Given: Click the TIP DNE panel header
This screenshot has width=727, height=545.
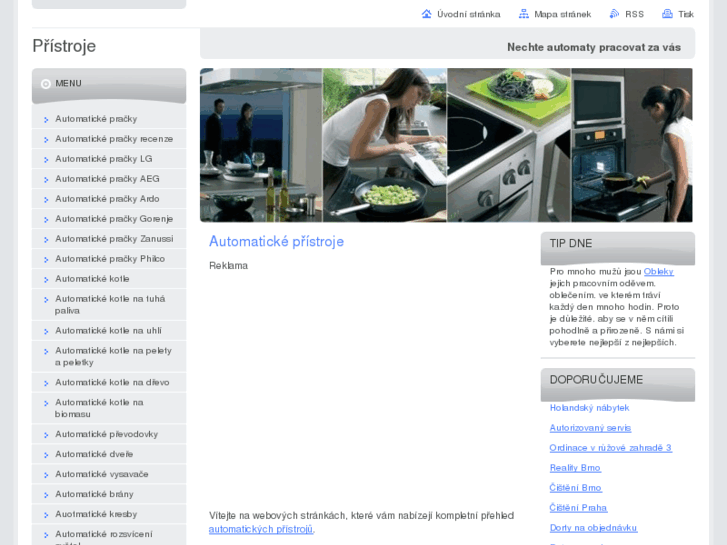Looking at the screenshot, I should 618,249.
